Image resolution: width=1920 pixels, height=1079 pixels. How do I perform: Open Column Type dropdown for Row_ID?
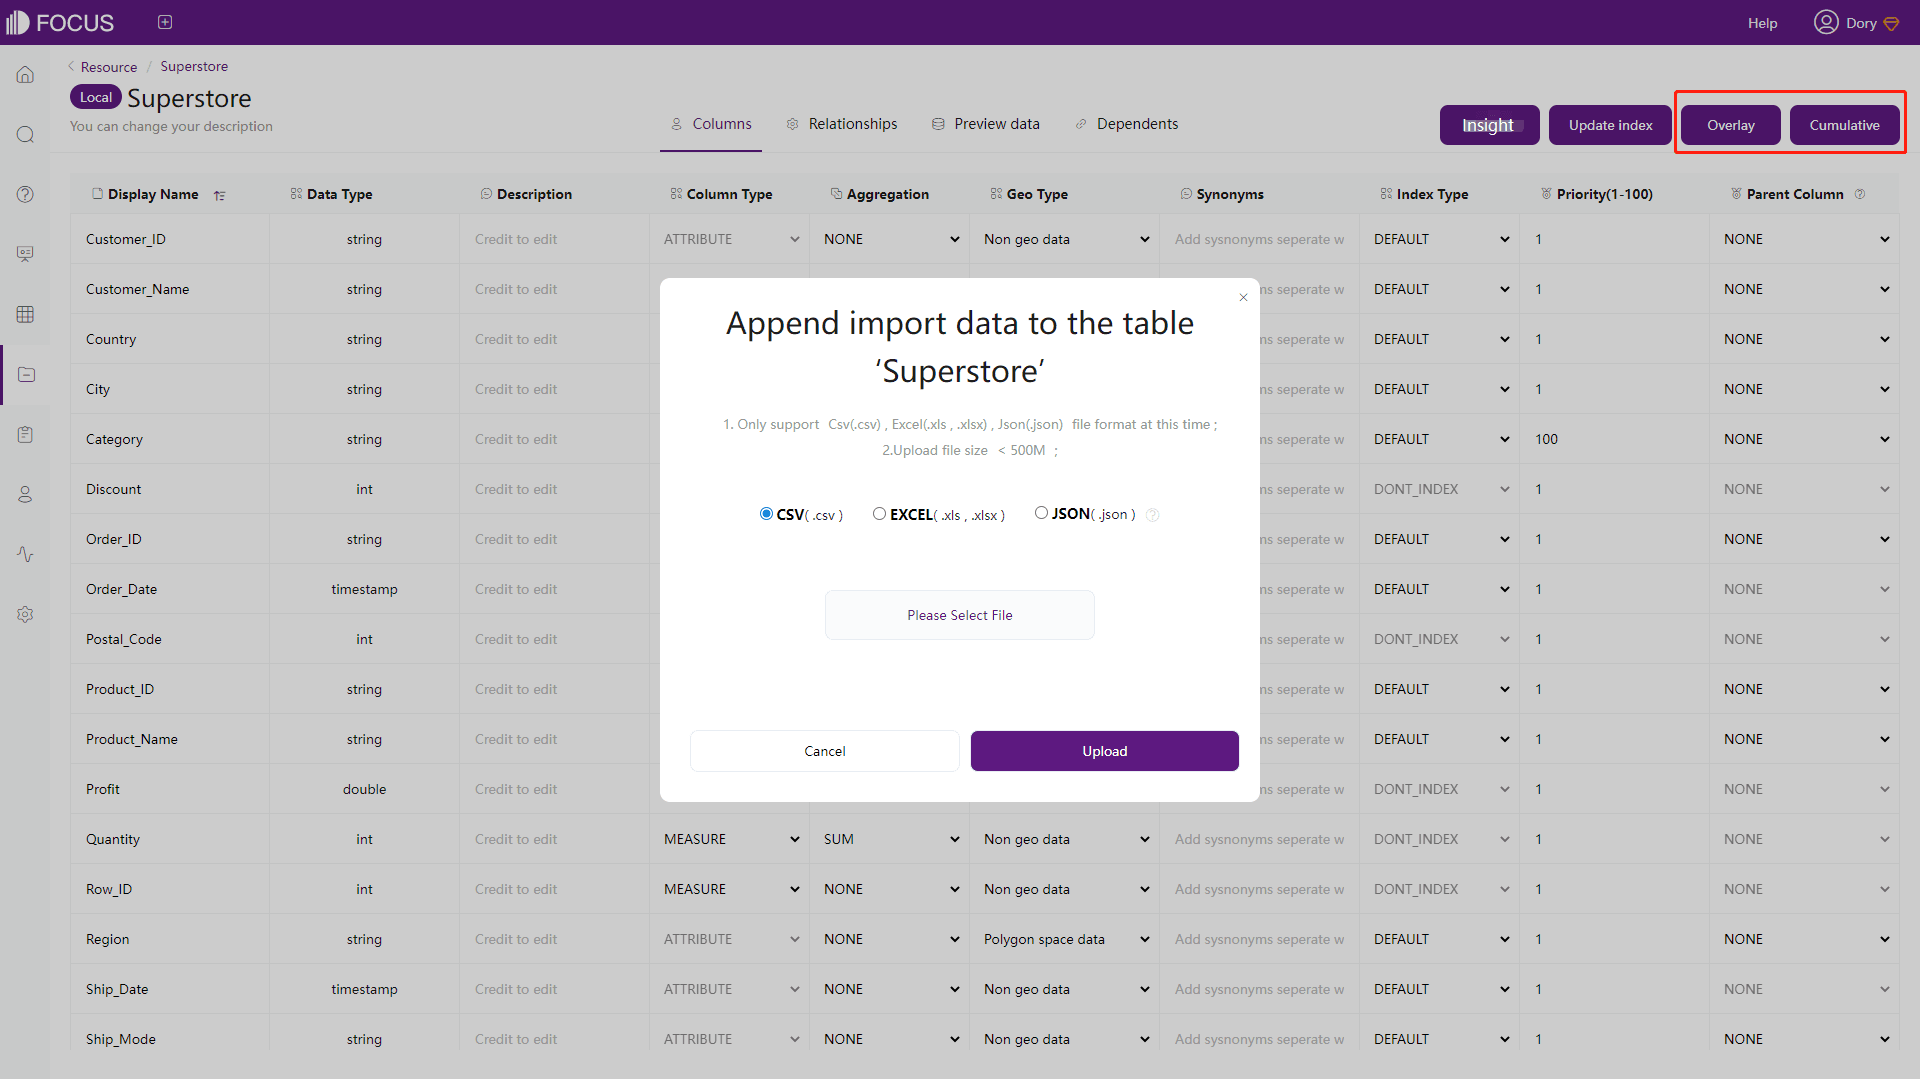click(x=730, y=889)
